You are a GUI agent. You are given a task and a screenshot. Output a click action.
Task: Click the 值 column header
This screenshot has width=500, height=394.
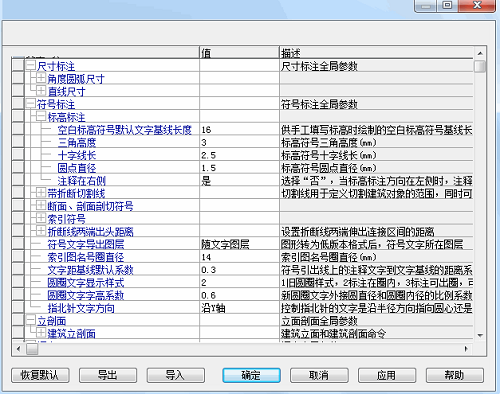[x=239, y=53]
